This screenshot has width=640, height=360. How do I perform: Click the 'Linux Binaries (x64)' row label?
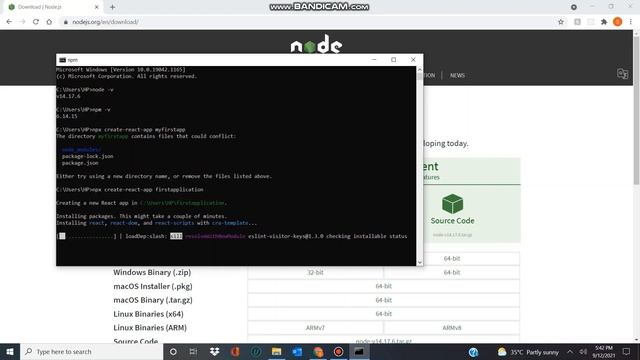[148, 314]
